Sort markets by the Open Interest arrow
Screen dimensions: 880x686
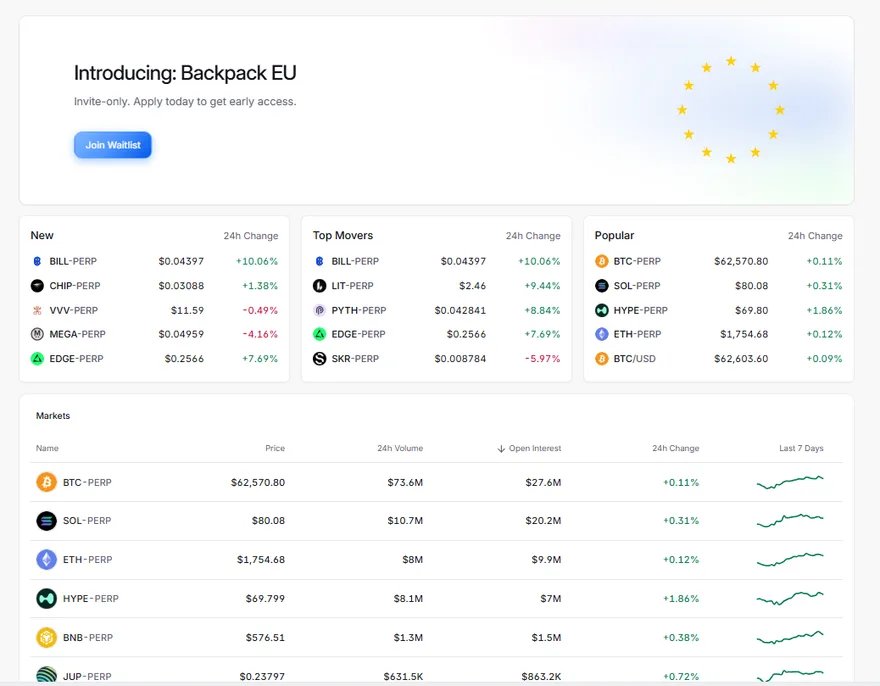coord(501,449)
